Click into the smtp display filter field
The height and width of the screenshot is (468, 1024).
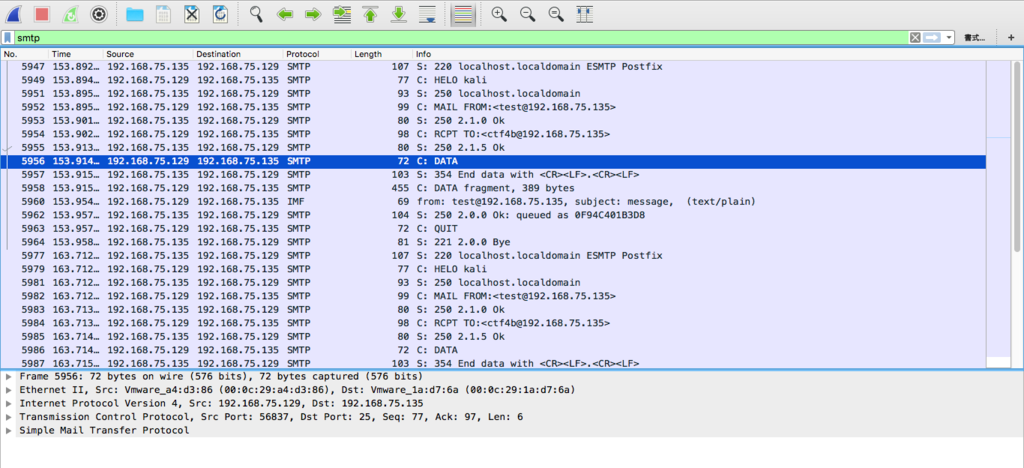point(460,38)
